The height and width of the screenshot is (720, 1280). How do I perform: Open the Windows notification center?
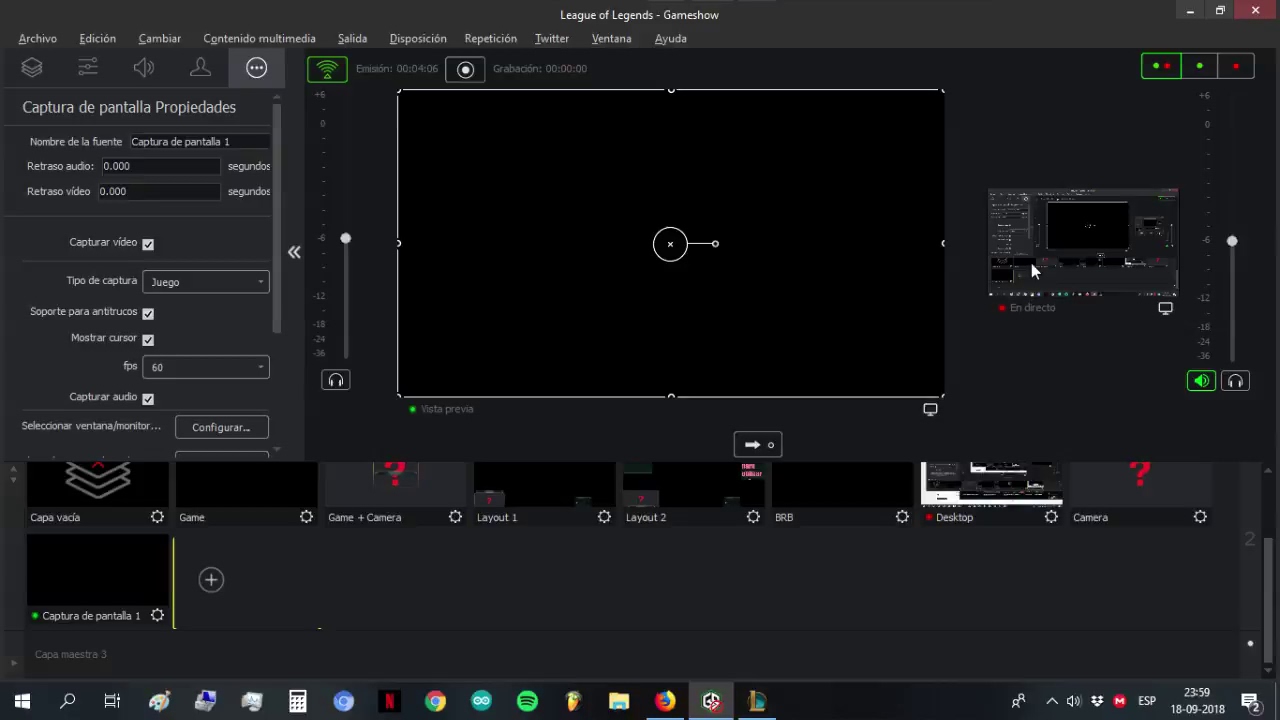(x=1249, y=701)
